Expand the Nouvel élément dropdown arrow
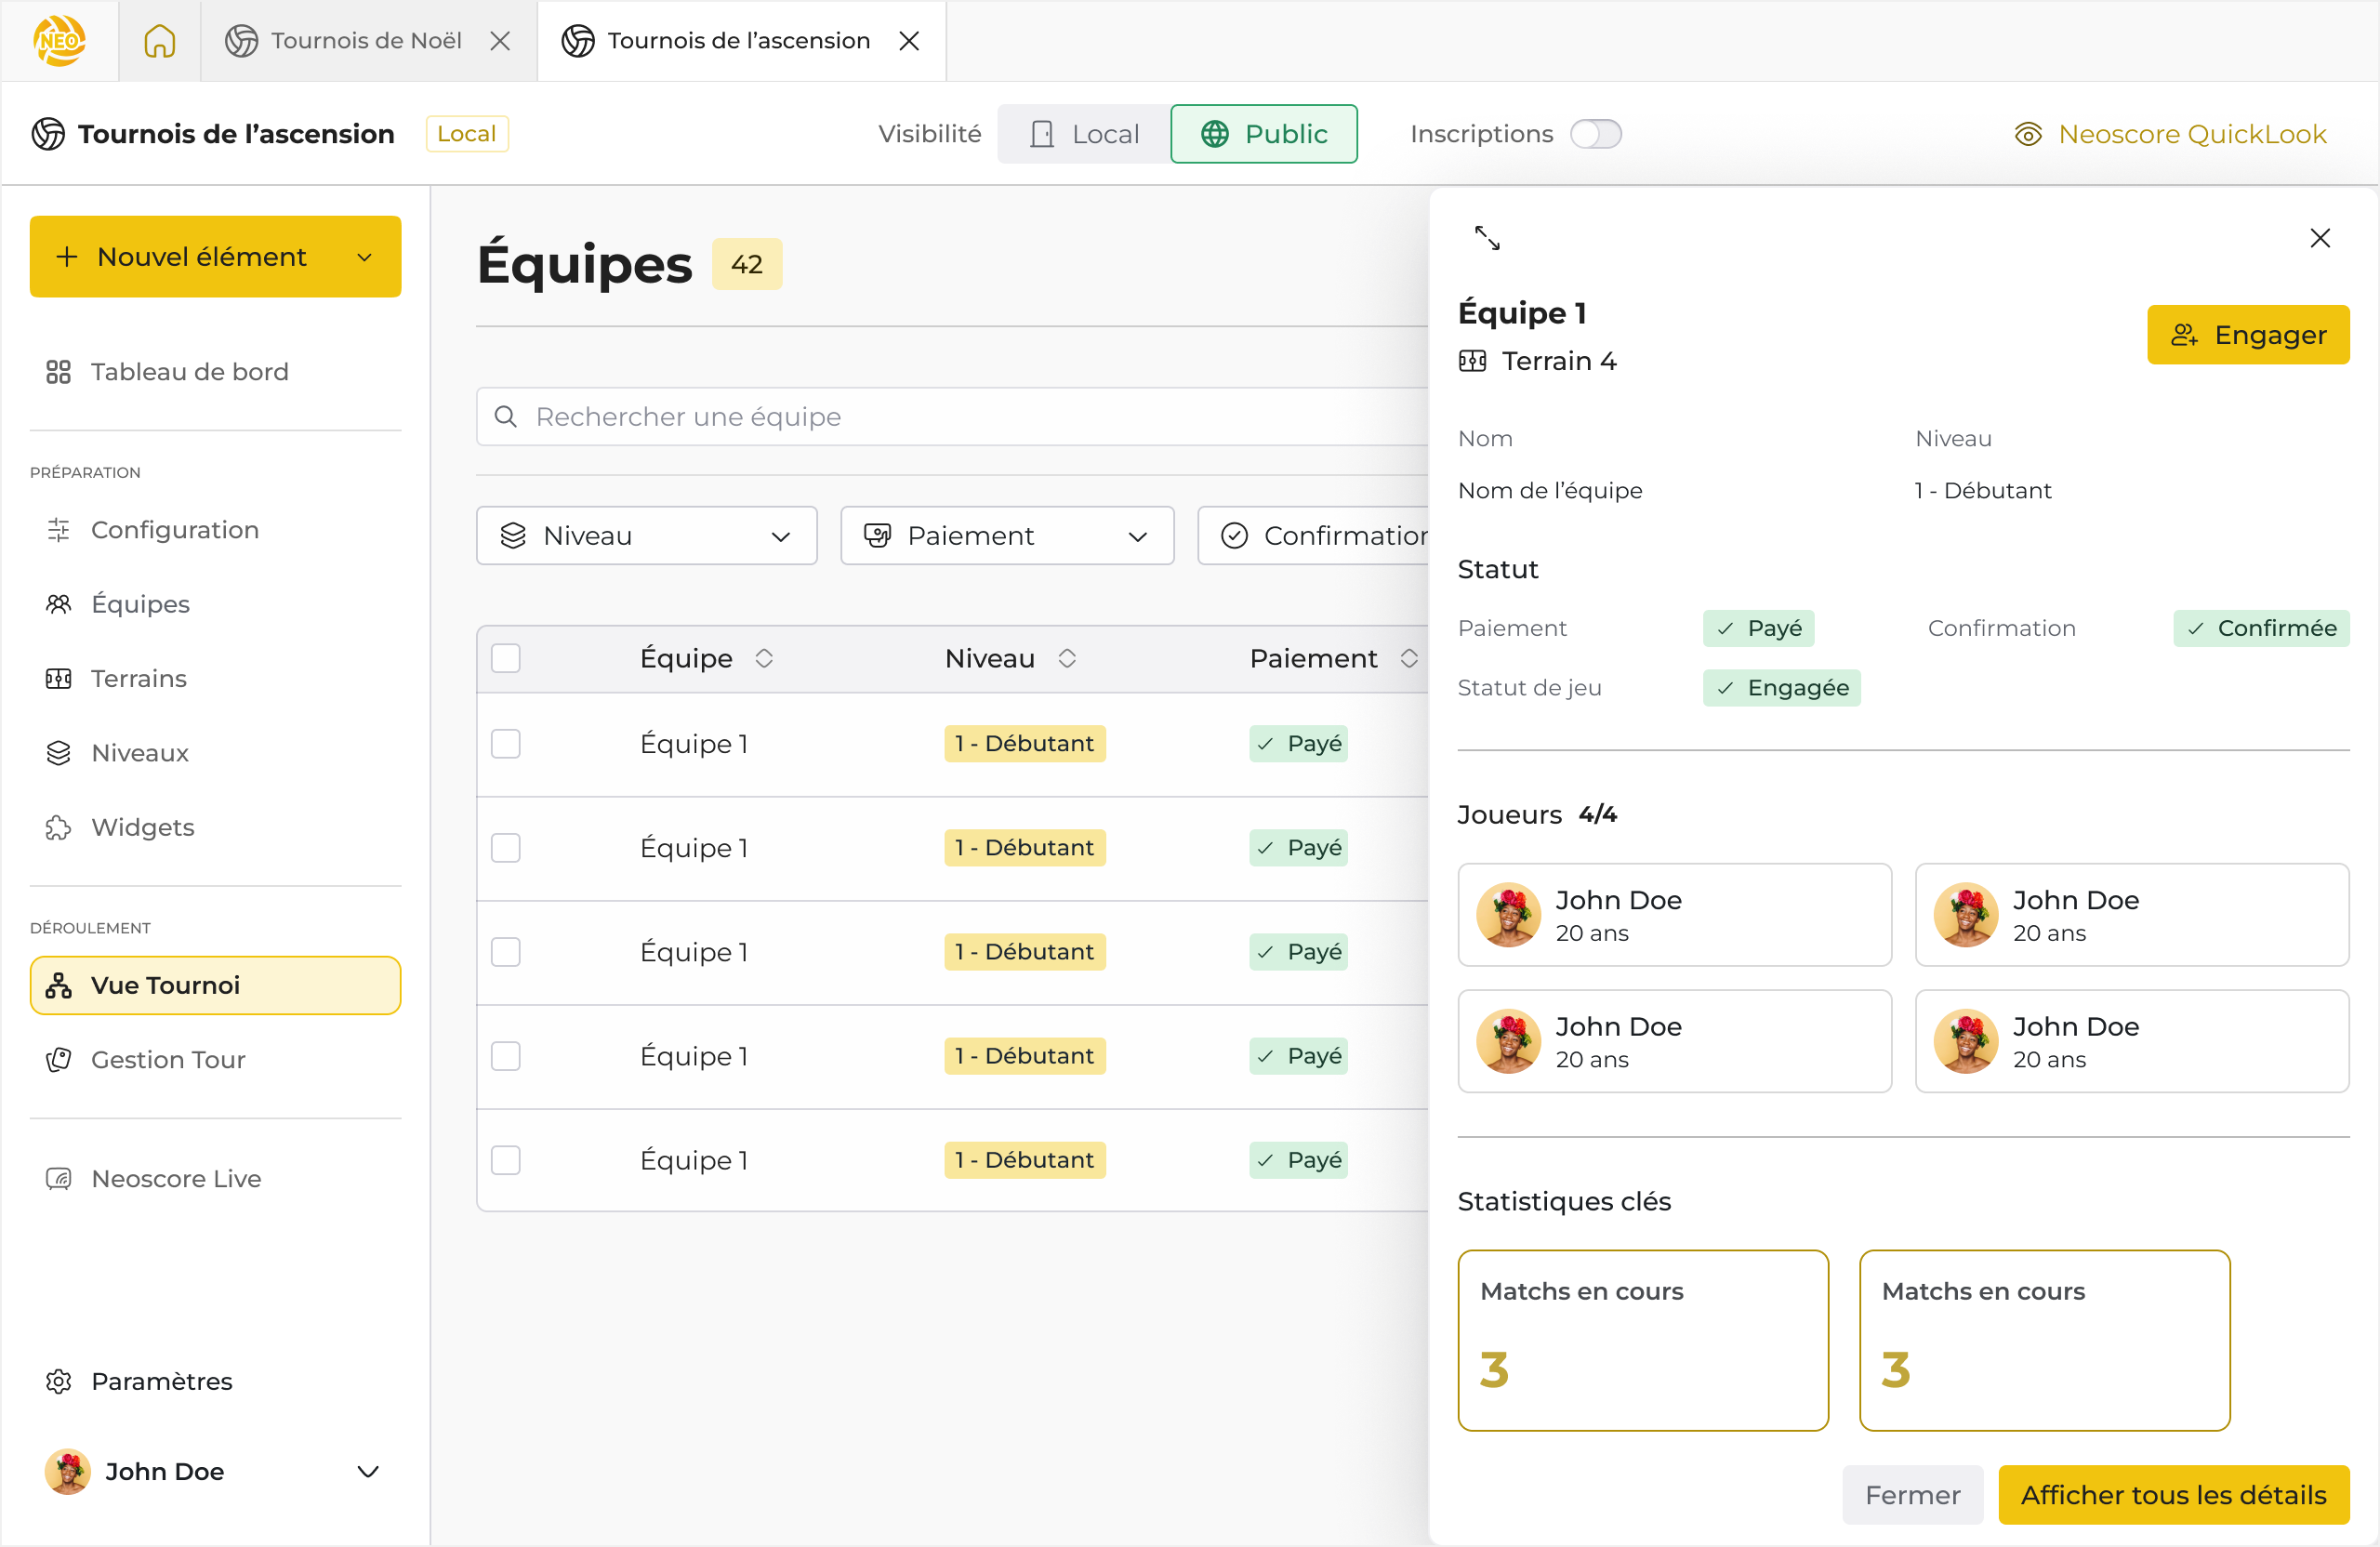Viewport: 2380px width, 1547px height. (365, 257)
